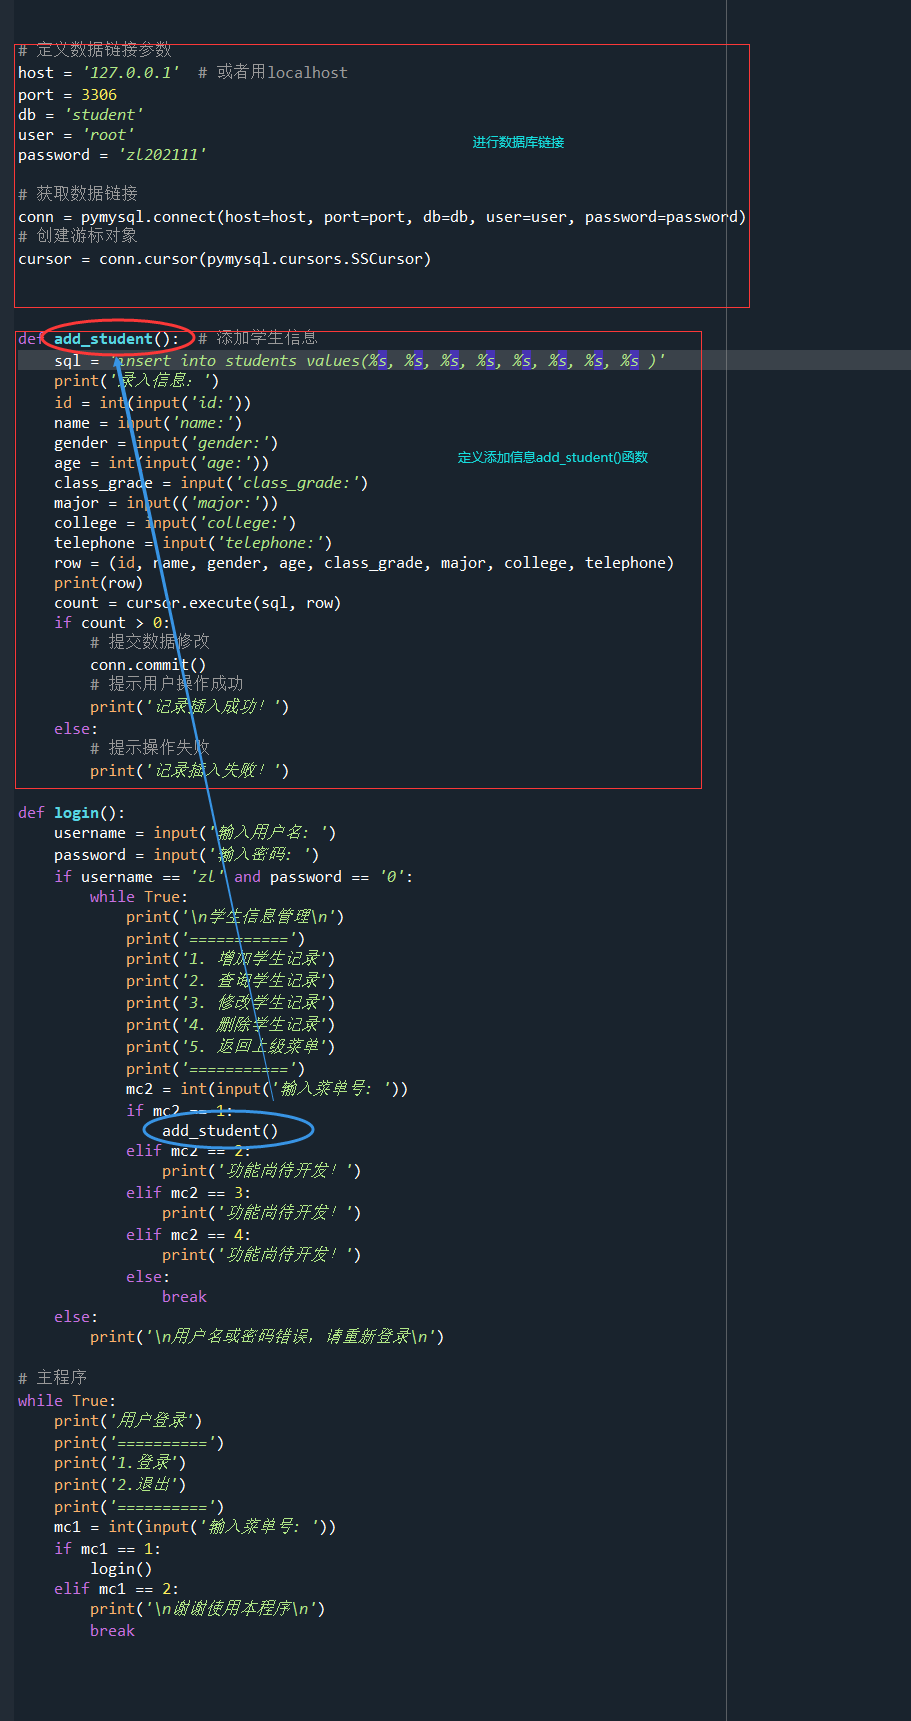Click the line print('录入信息: ')
Viewport: 911px width, 1721px height.
(137, 381)
